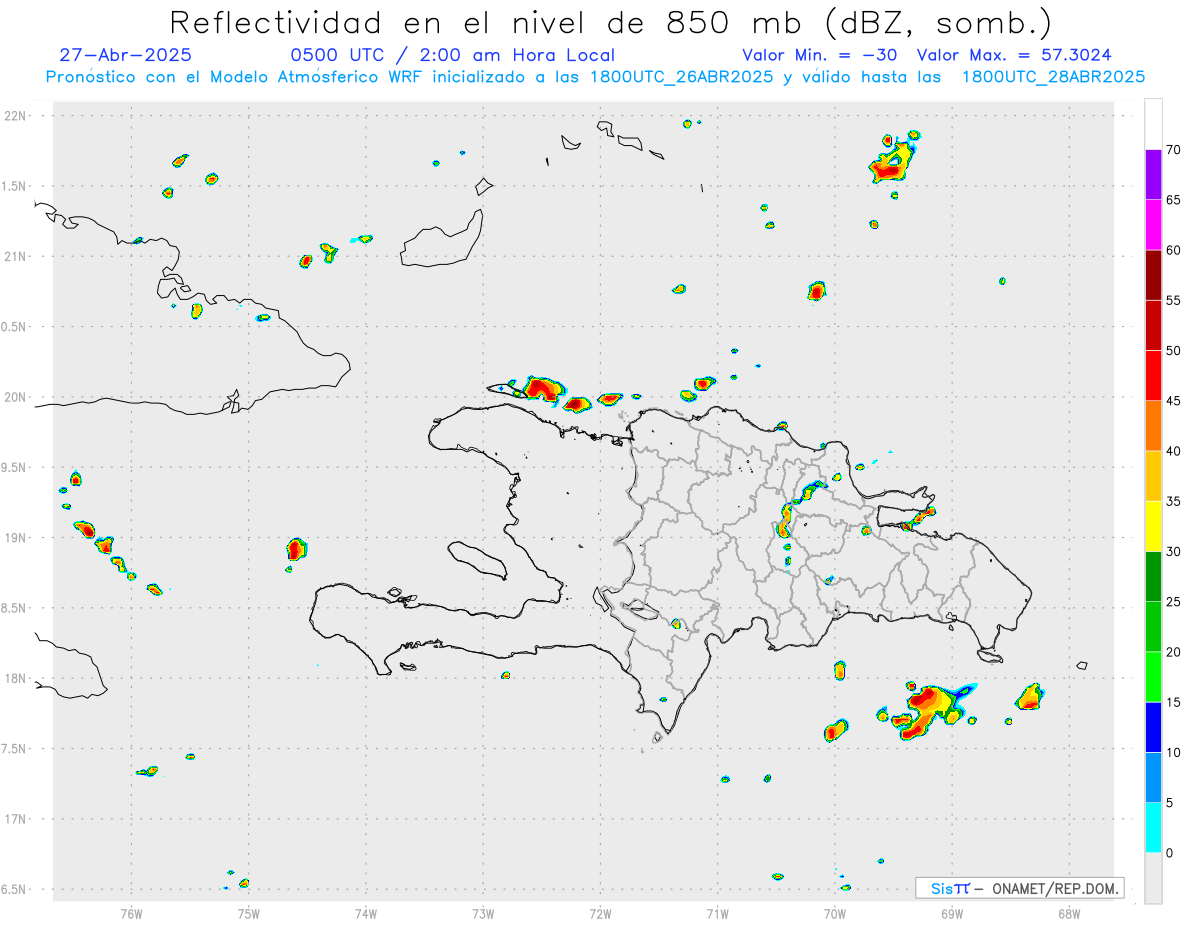
Task: Click the '74W' longitude label
Action: tap(366, 913)
